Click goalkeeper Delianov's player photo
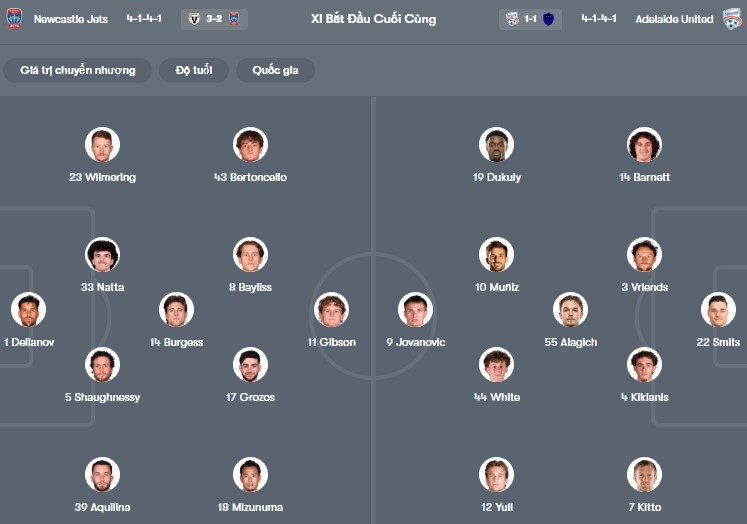The image size is (747, 524). click(x=28, y=310)
